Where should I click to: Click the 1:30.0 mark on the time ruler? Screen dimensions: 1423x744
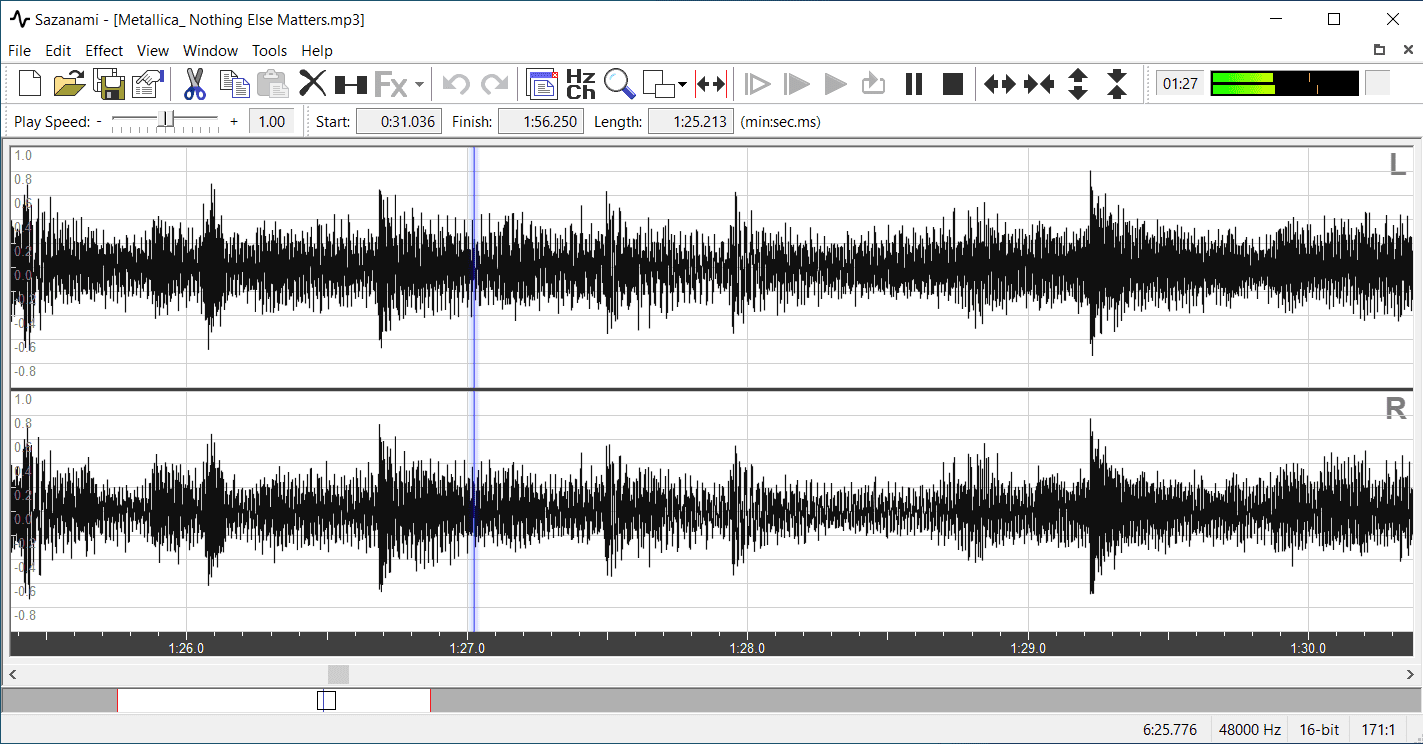coord(1308,648)
